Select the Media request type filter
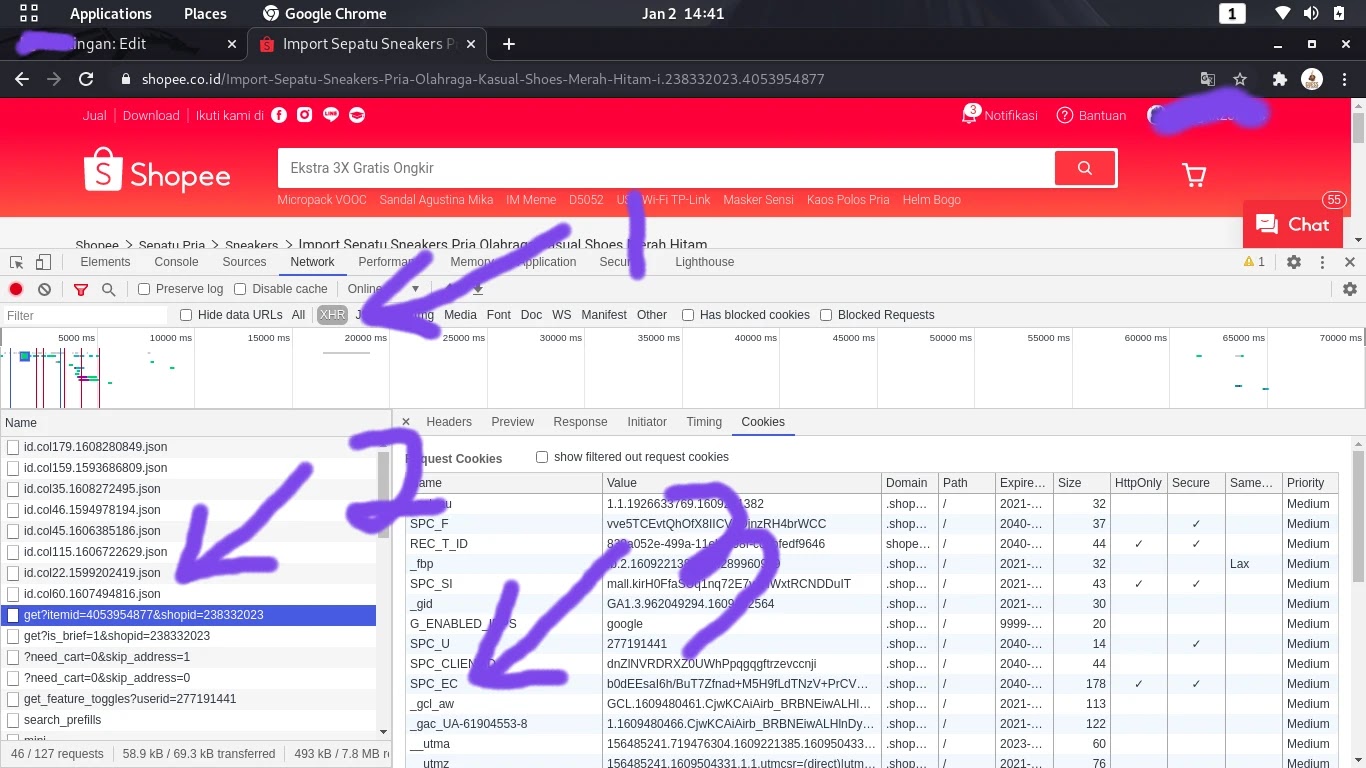Viewport: 1366px width, 768px height. point(460,315)
